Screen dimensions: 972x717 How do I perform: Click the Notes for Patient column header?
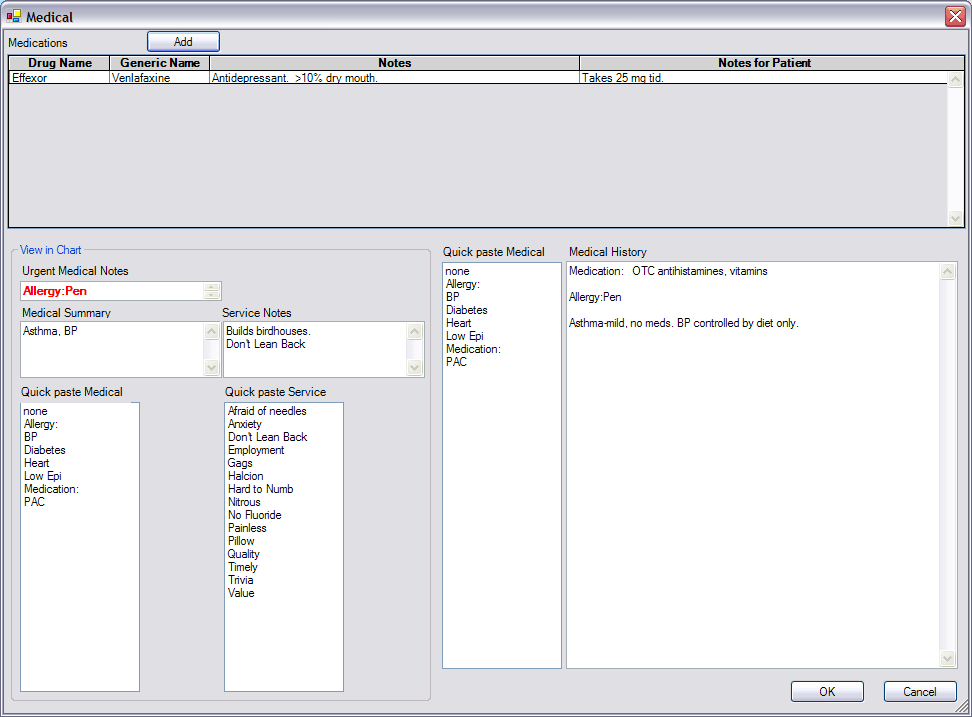(x=764, y=63)
